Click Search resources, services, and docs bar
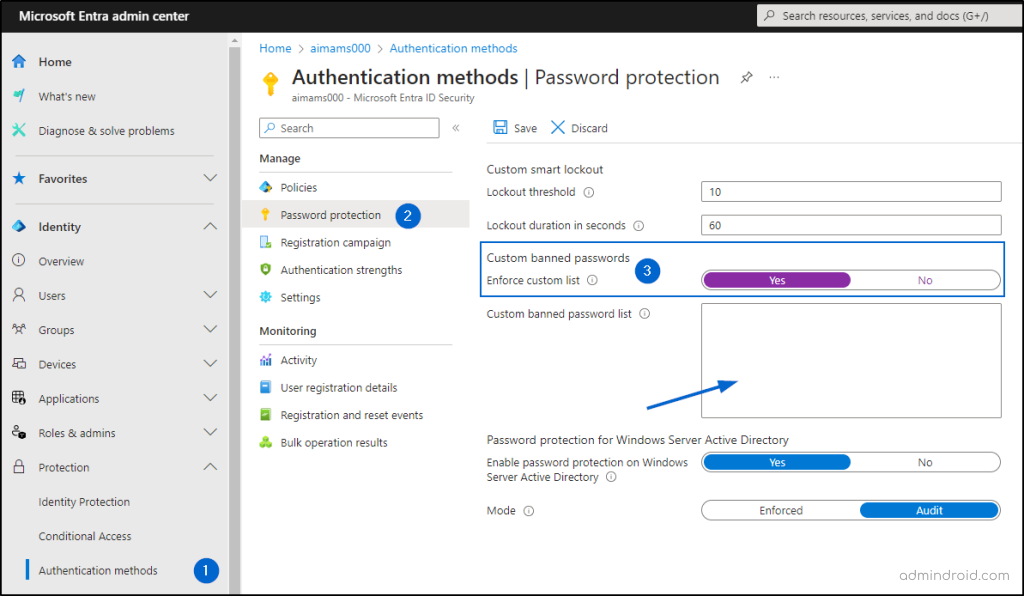The image size is (1024, 596). (888, 16)
